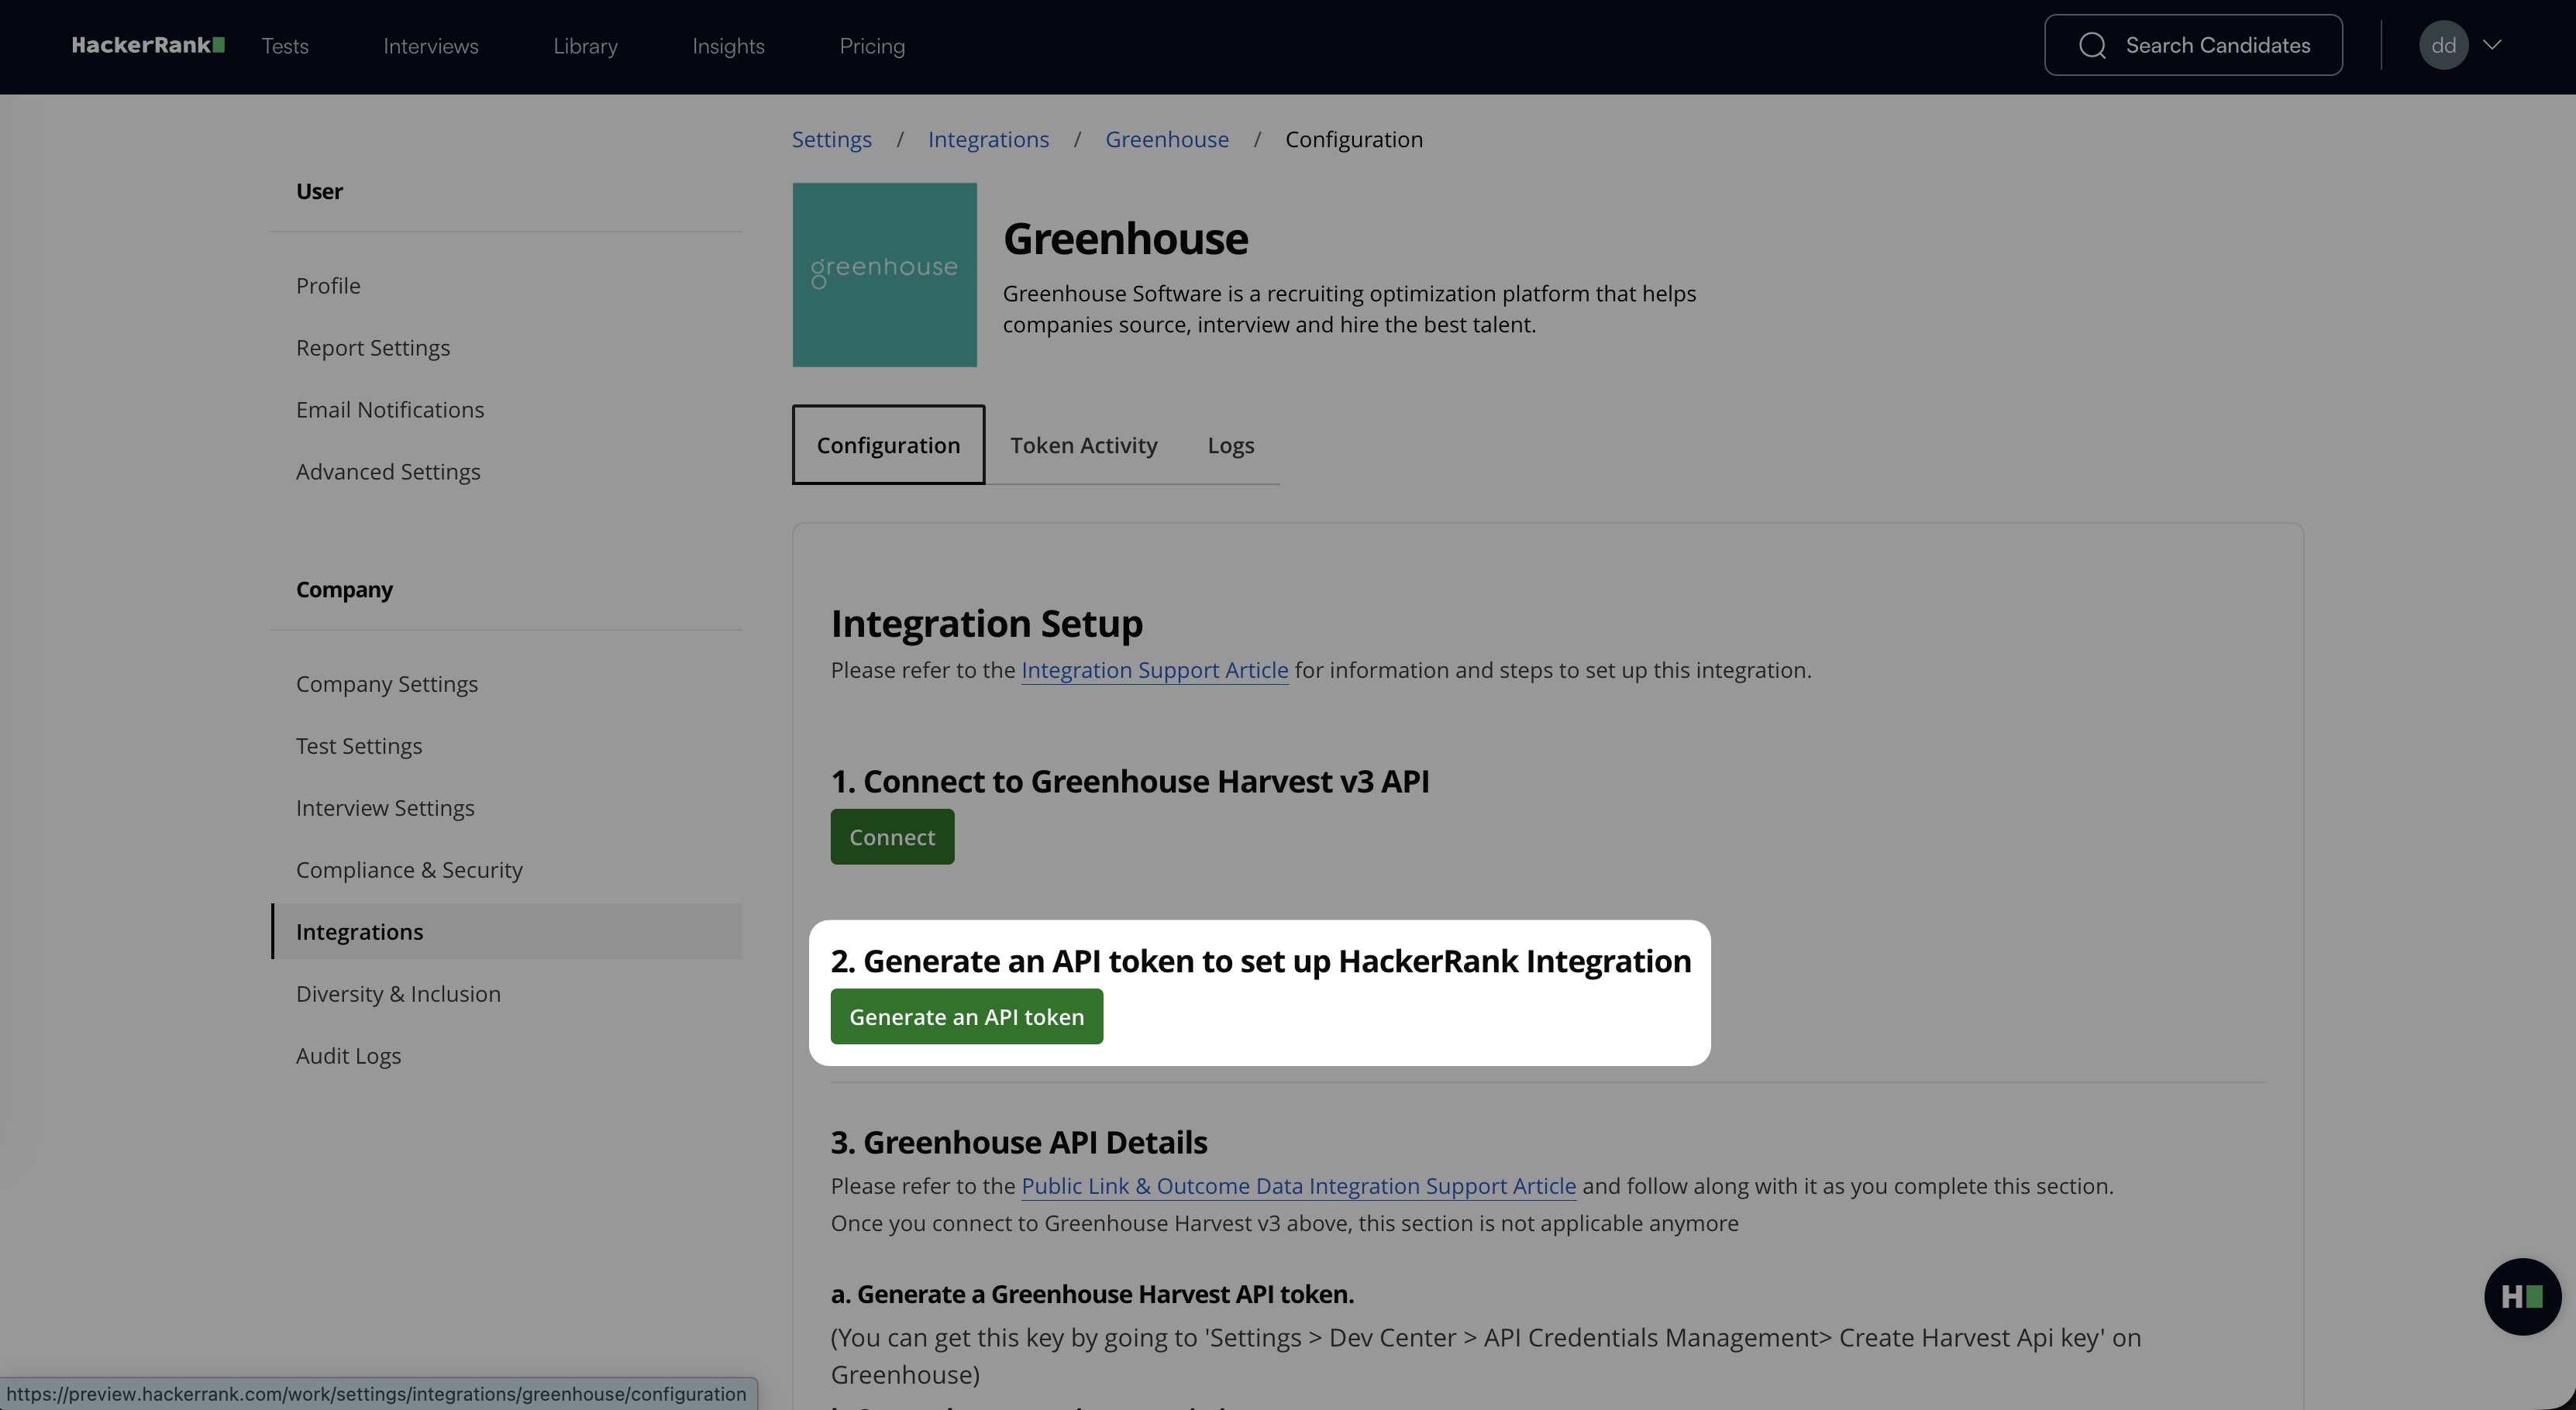Open Advanced Settings in sidebar

point(388,472)
